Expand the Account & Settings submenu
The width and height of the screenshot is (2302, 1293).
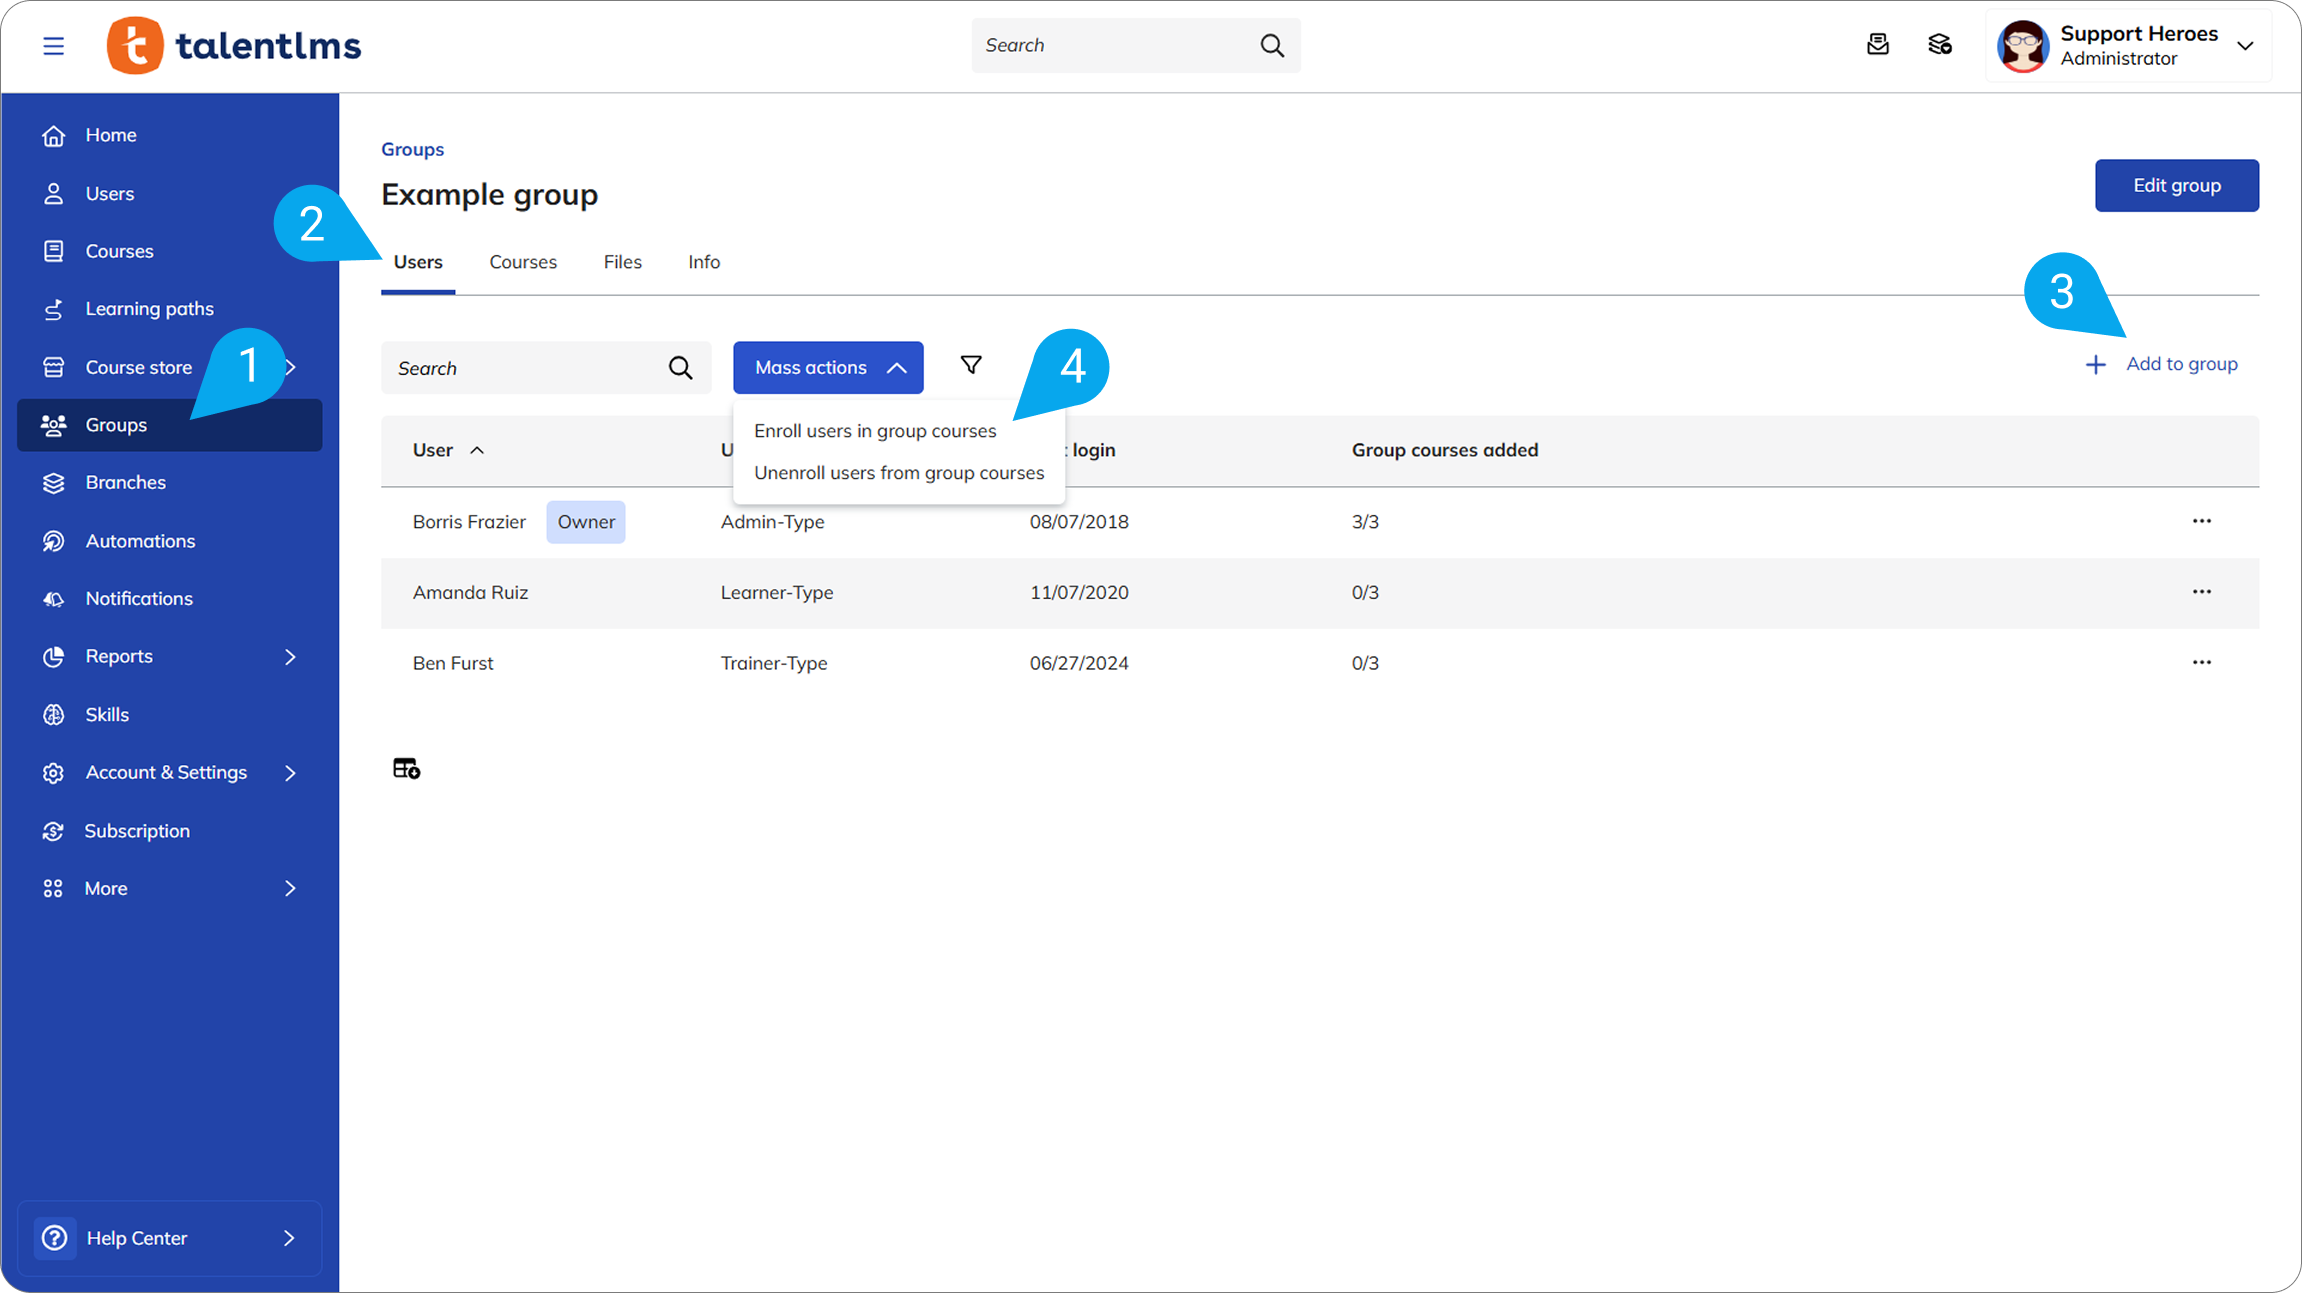click(290, 772)
